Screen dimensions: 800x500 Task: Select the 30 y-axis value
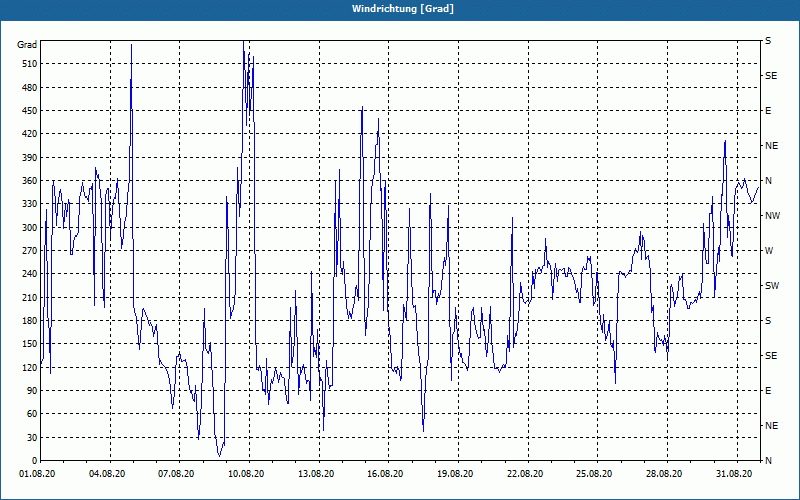[x=32, y=437]
